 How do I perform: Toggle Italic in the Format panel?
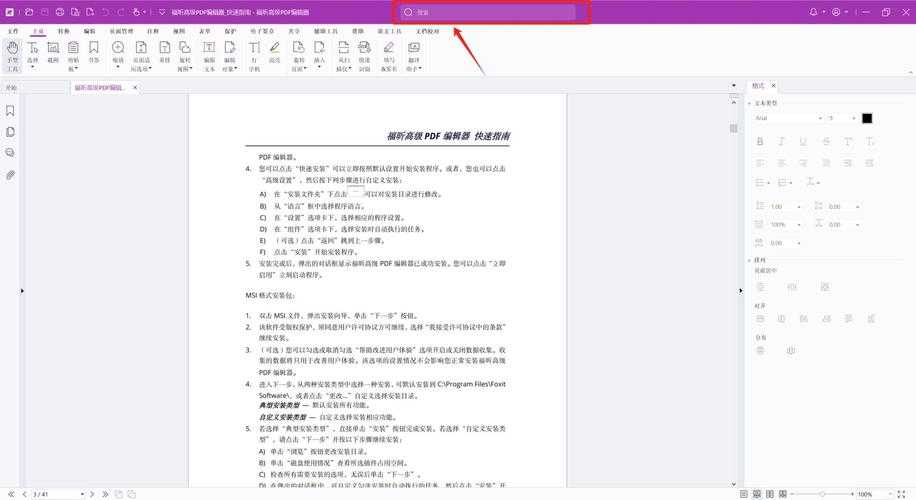coord(782,141)
